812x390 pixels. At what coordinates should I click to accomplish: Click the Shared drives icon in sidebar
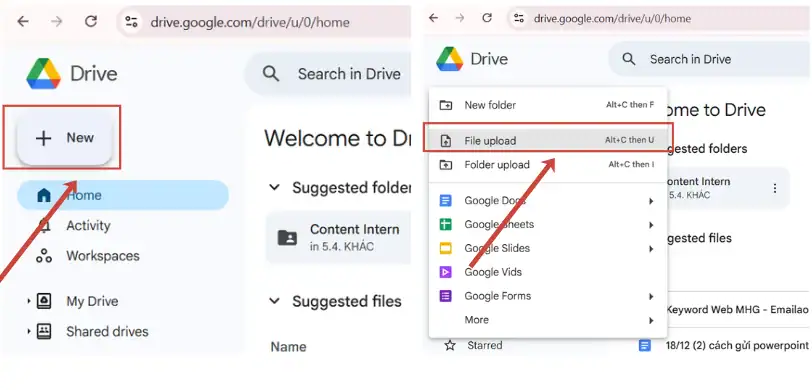[x=44, y=331]
